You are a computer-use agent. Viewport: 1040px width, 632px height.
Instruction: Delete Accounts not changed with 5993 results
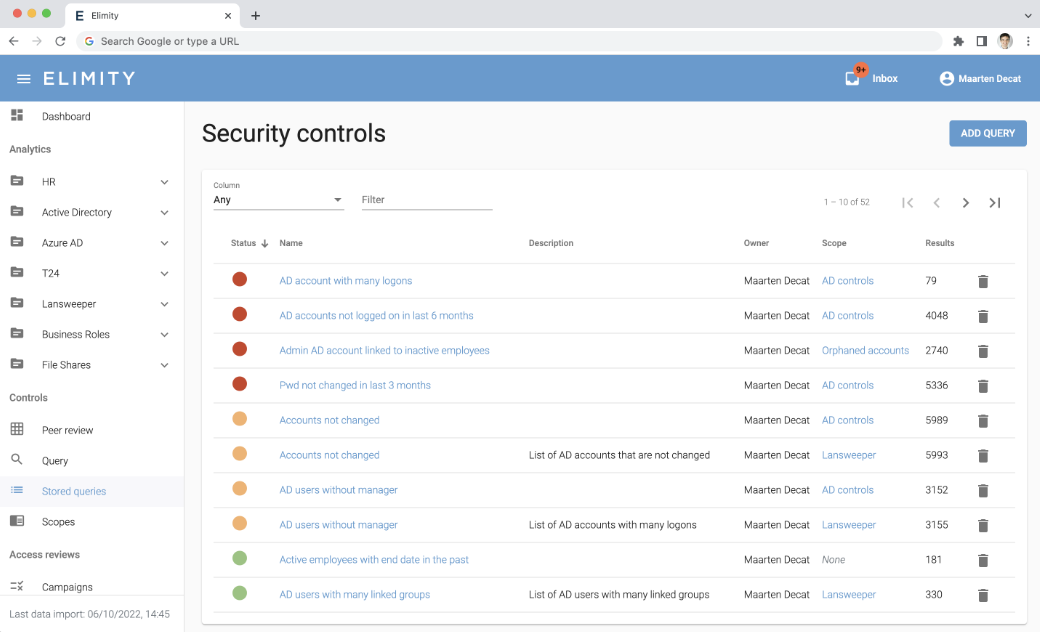pos(983,456)
